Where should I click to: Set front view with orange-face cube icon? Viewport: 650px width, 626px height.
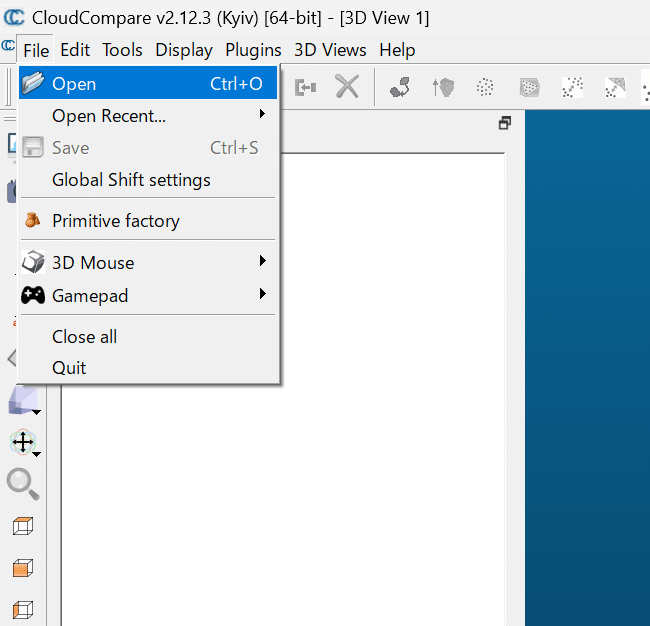(23, 568)
